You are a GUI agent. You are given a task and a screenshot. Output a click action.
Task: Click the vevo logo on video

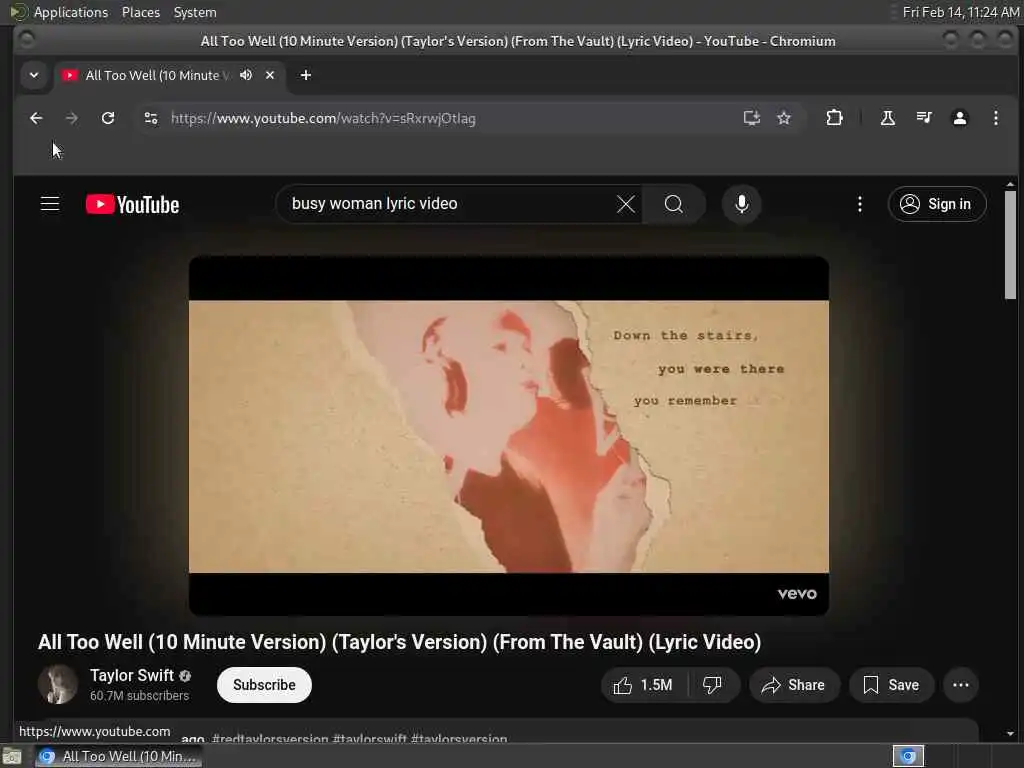[797, 594]
